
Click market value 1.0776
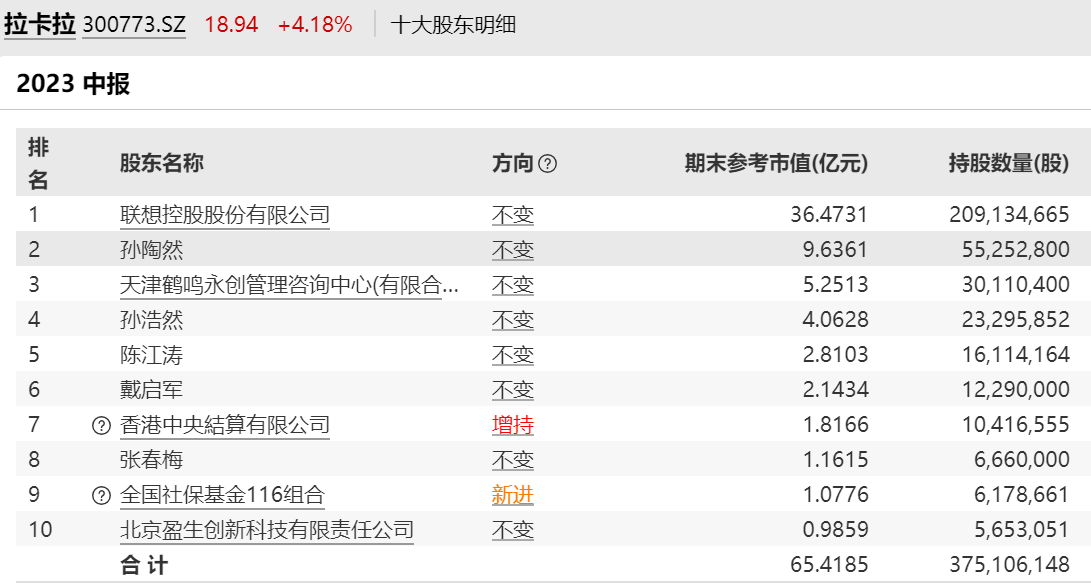click(x=835, y=494)
